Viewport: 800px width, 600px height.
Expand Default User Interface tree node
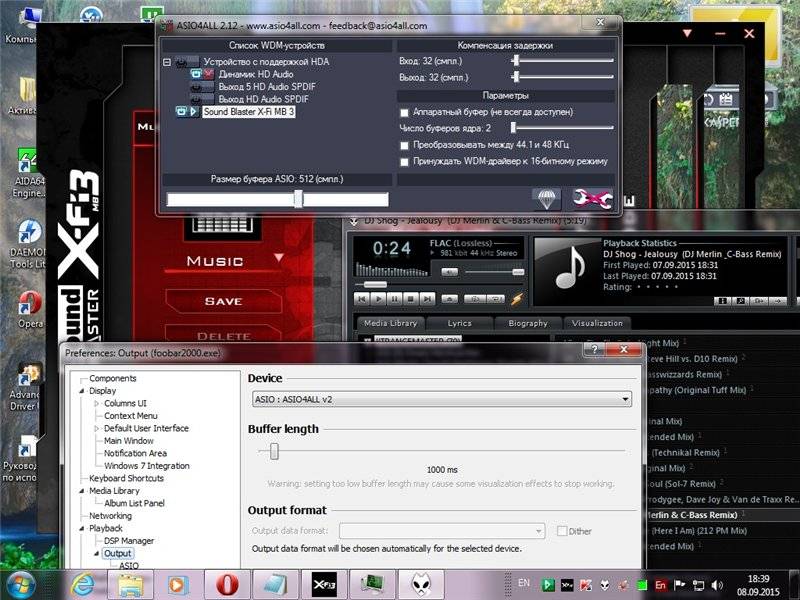[x=97, y=429]
